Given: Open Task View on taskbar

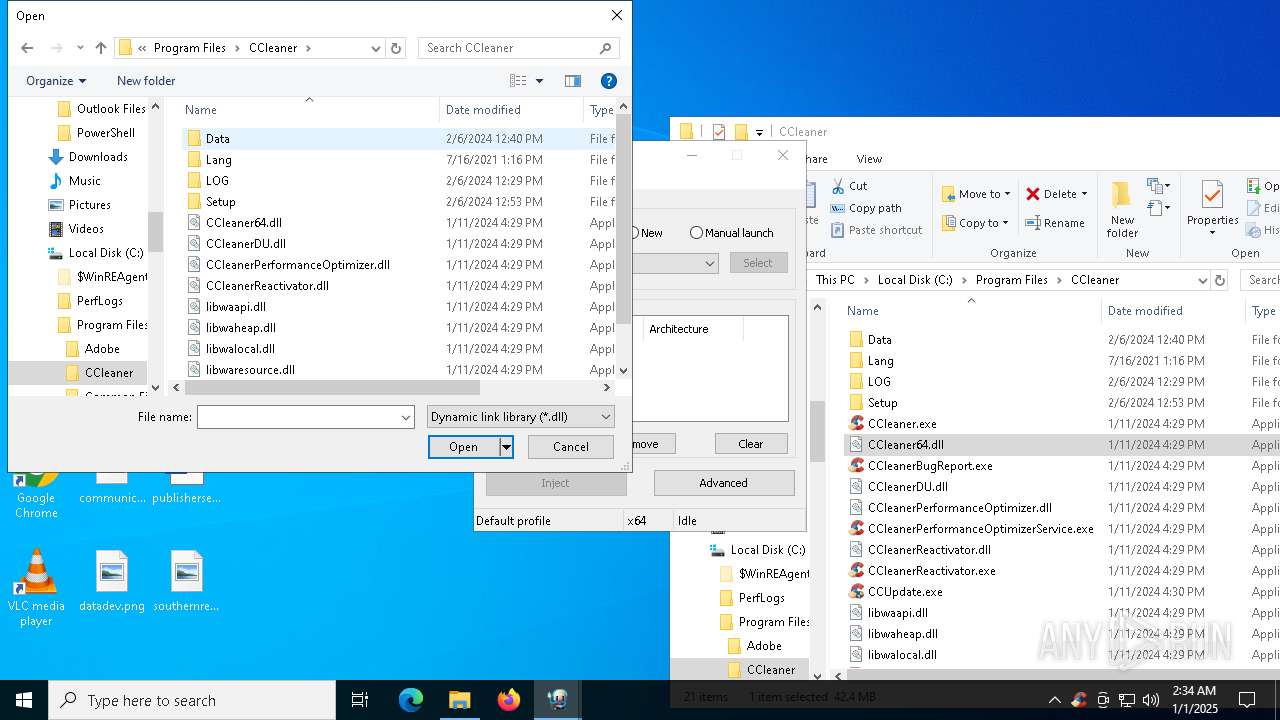Looking at the screenshot, I should coord(360,700).
